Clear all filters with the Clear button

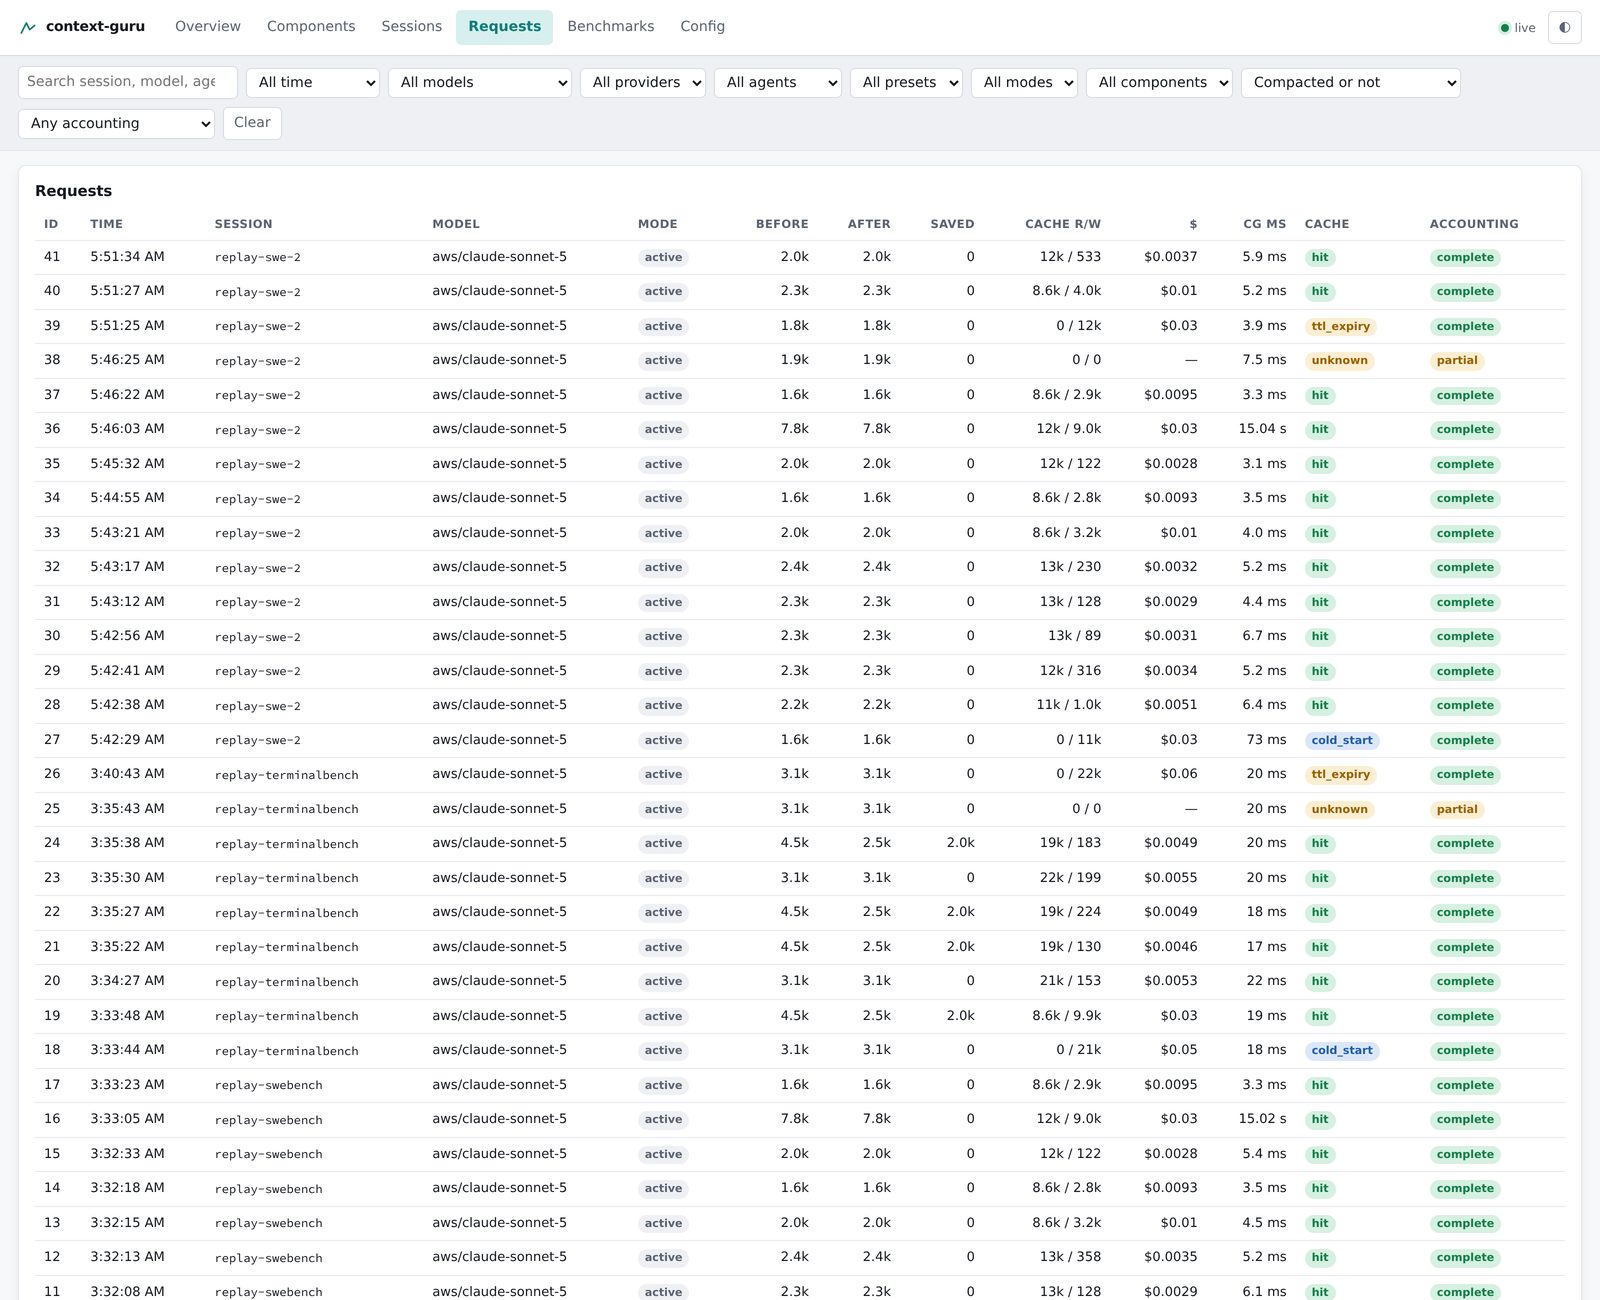(252, 123)
